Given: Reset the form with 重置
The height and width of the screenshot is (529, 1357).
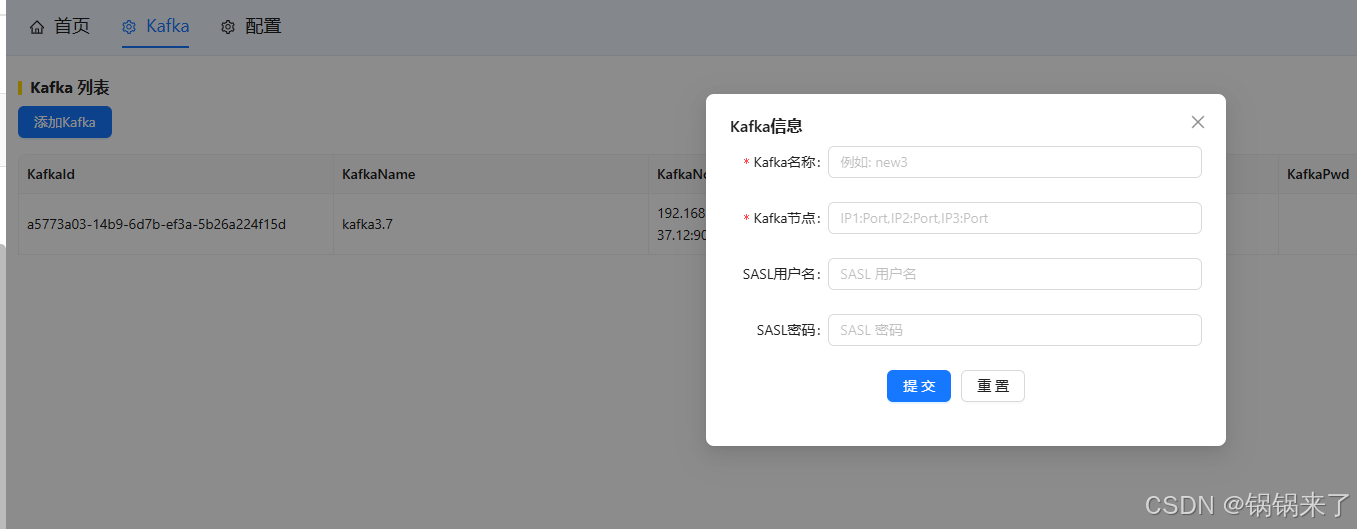Looking at the screenshot, I should [x=993, y=386].
